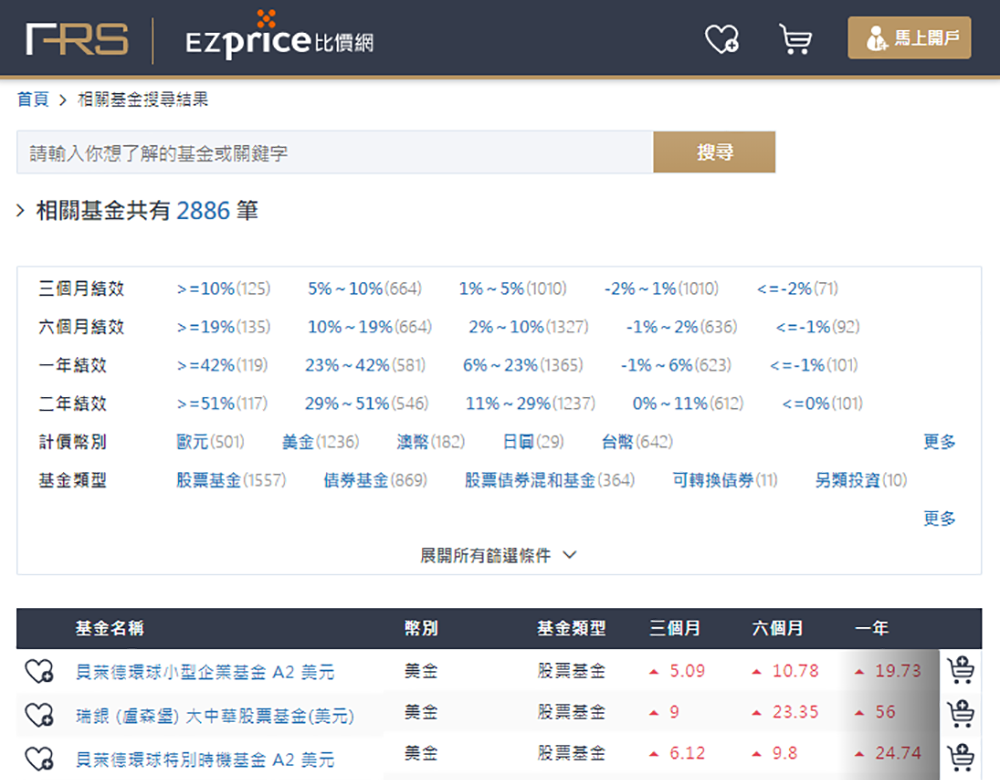Image resolution: width=1000 pixels, height=780 pixels.
Task: Add 瑞銀大中華股票基金 to cart icon
Action: [960, 714]
